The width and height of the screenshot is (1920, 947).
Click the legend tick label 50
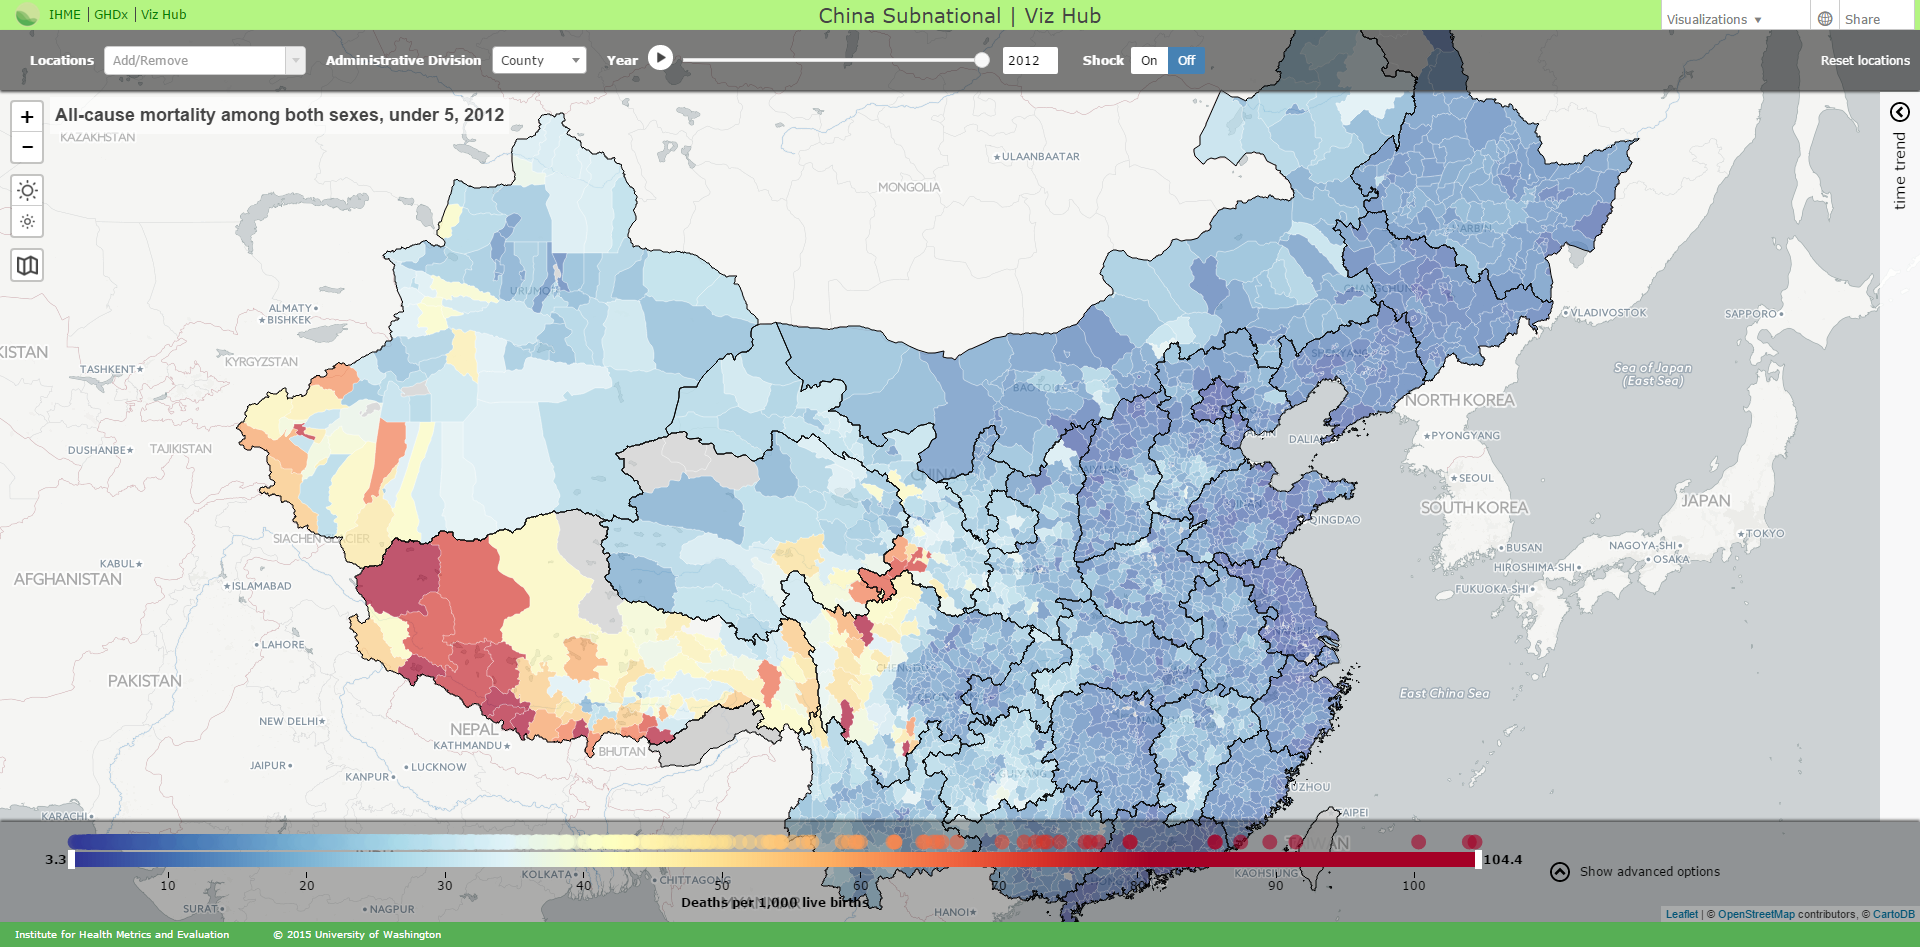(x=722, y=885)
